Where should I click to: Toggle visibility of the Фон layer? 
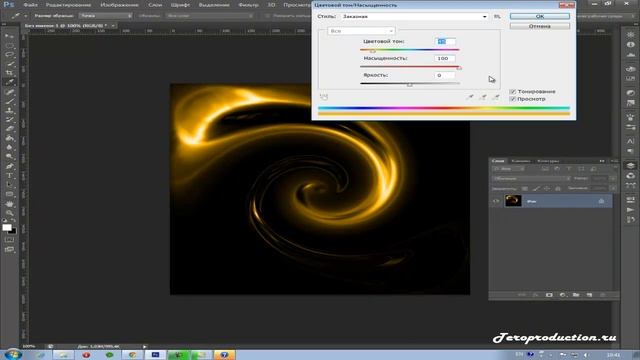tap(496, 201)
